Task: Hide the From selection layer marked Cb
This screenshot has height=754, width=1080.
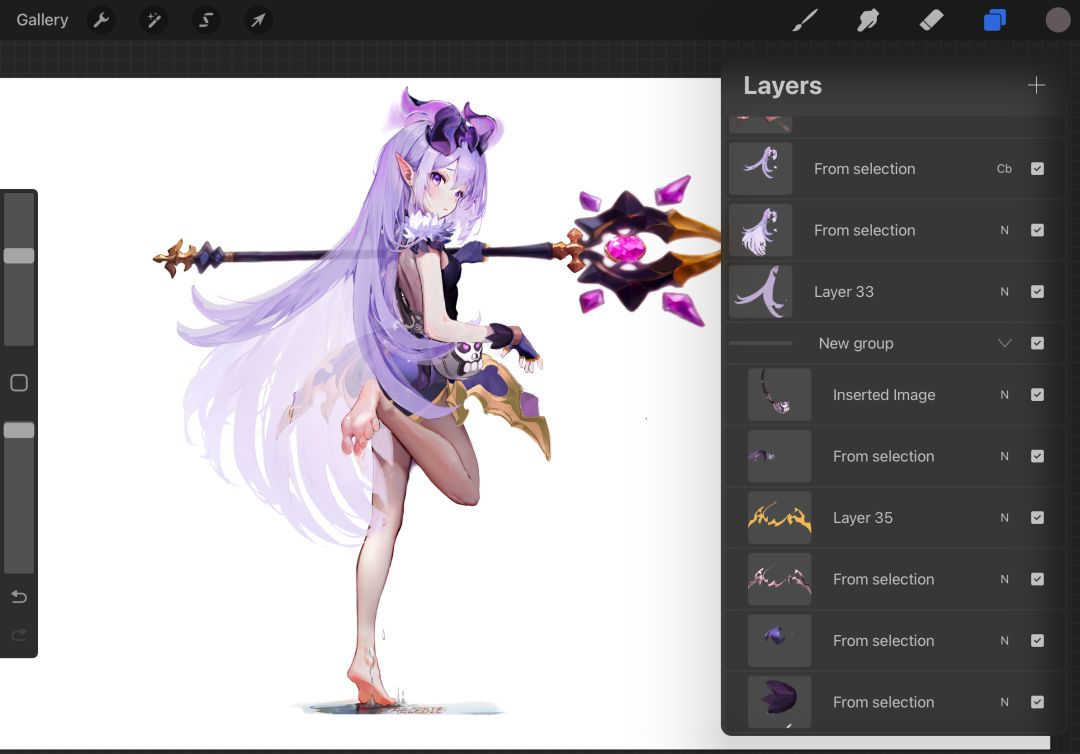Action: (x=1037, y=169)
